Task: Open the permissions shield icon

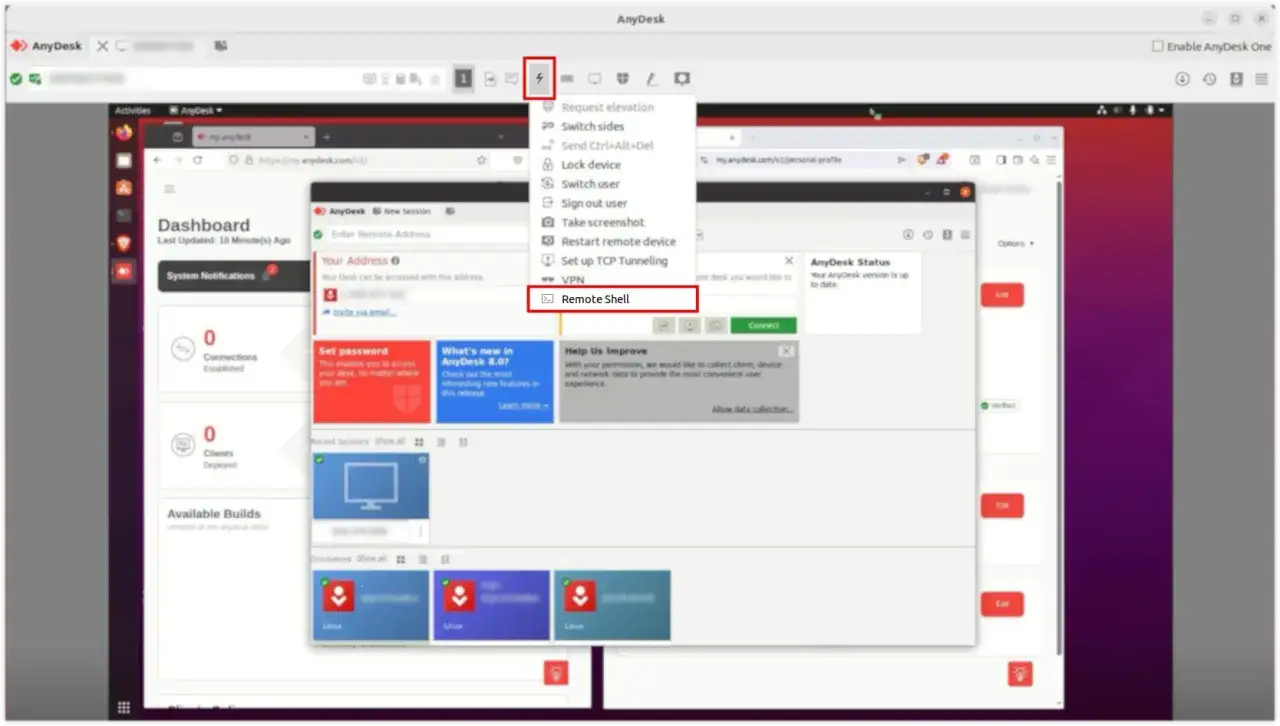Action: (622, 79)
